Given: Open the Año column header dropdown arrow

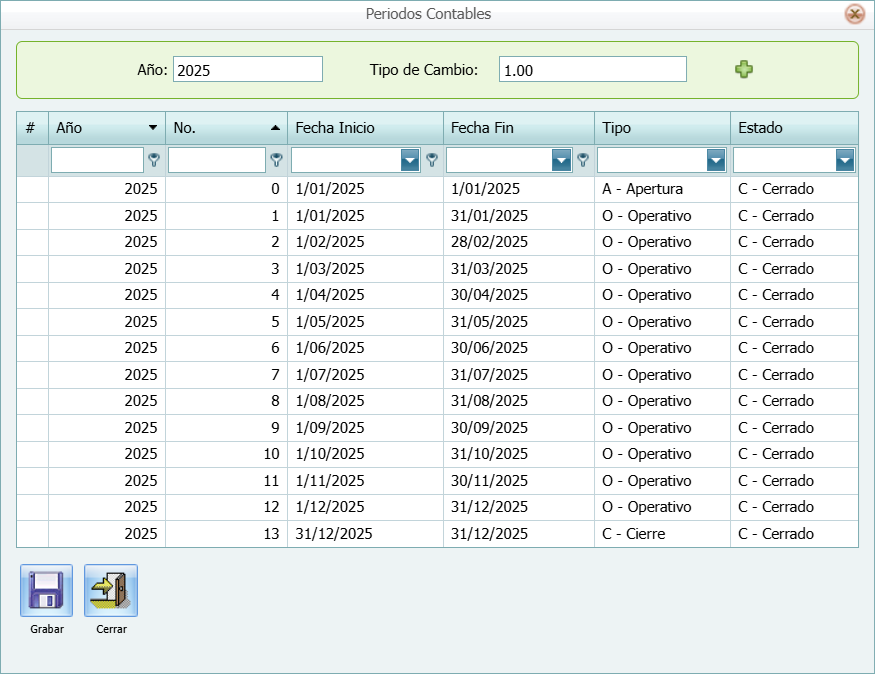Looking at the screenshot, I should pos(153,128).
